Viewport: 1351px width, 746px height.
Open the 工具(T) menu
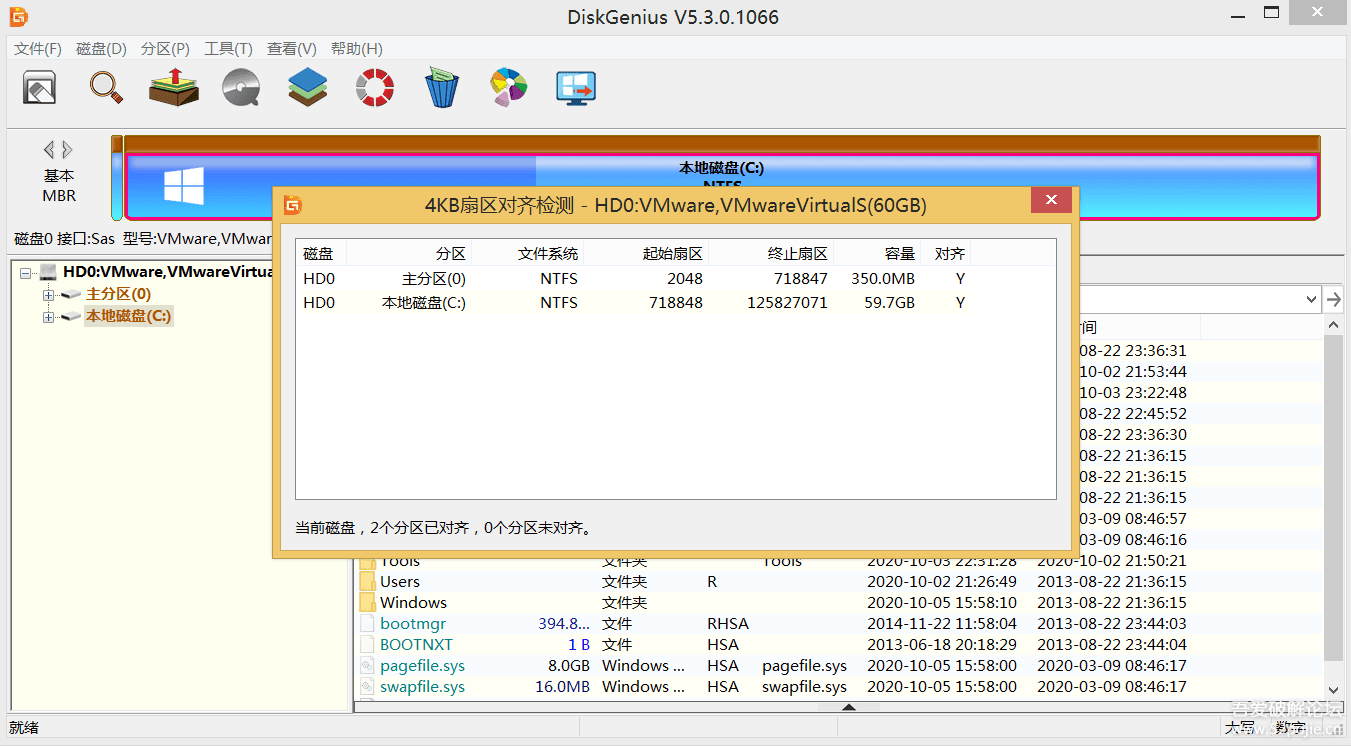228,48
